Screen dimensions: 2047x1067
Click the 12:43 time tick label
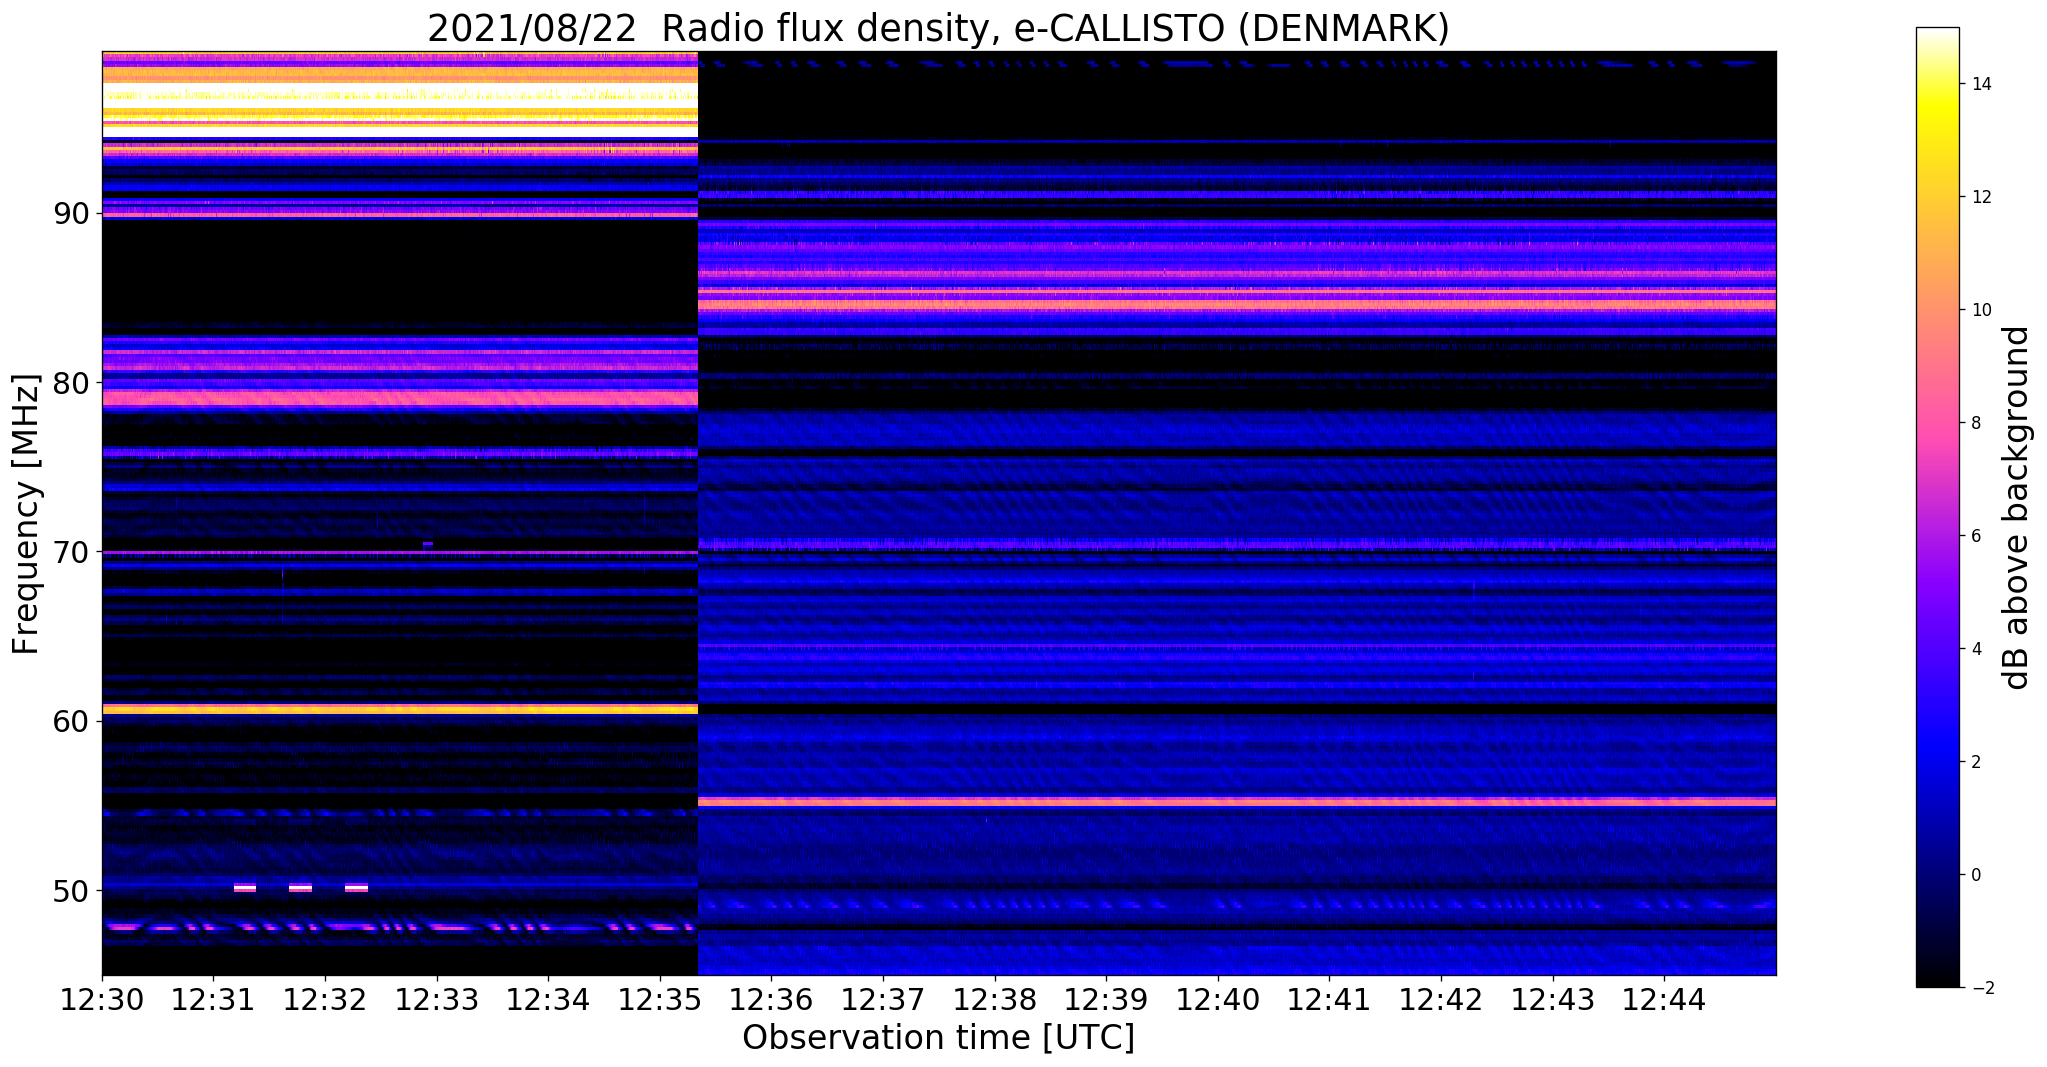click(x=1552, y=999)
